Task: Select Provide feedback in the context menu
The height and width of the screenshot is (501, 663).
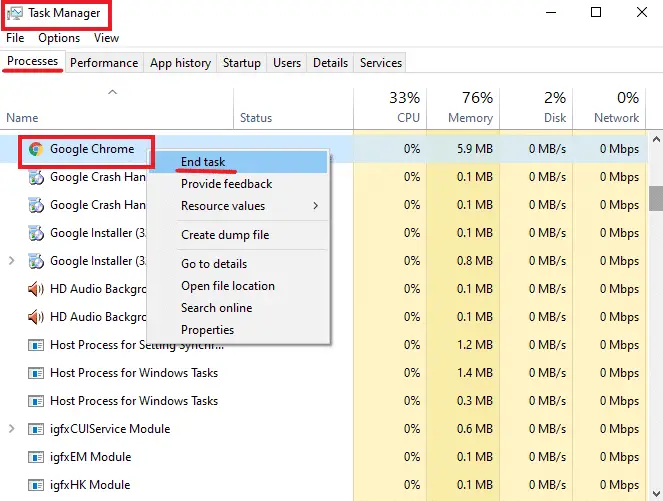Action: point(238,184)
